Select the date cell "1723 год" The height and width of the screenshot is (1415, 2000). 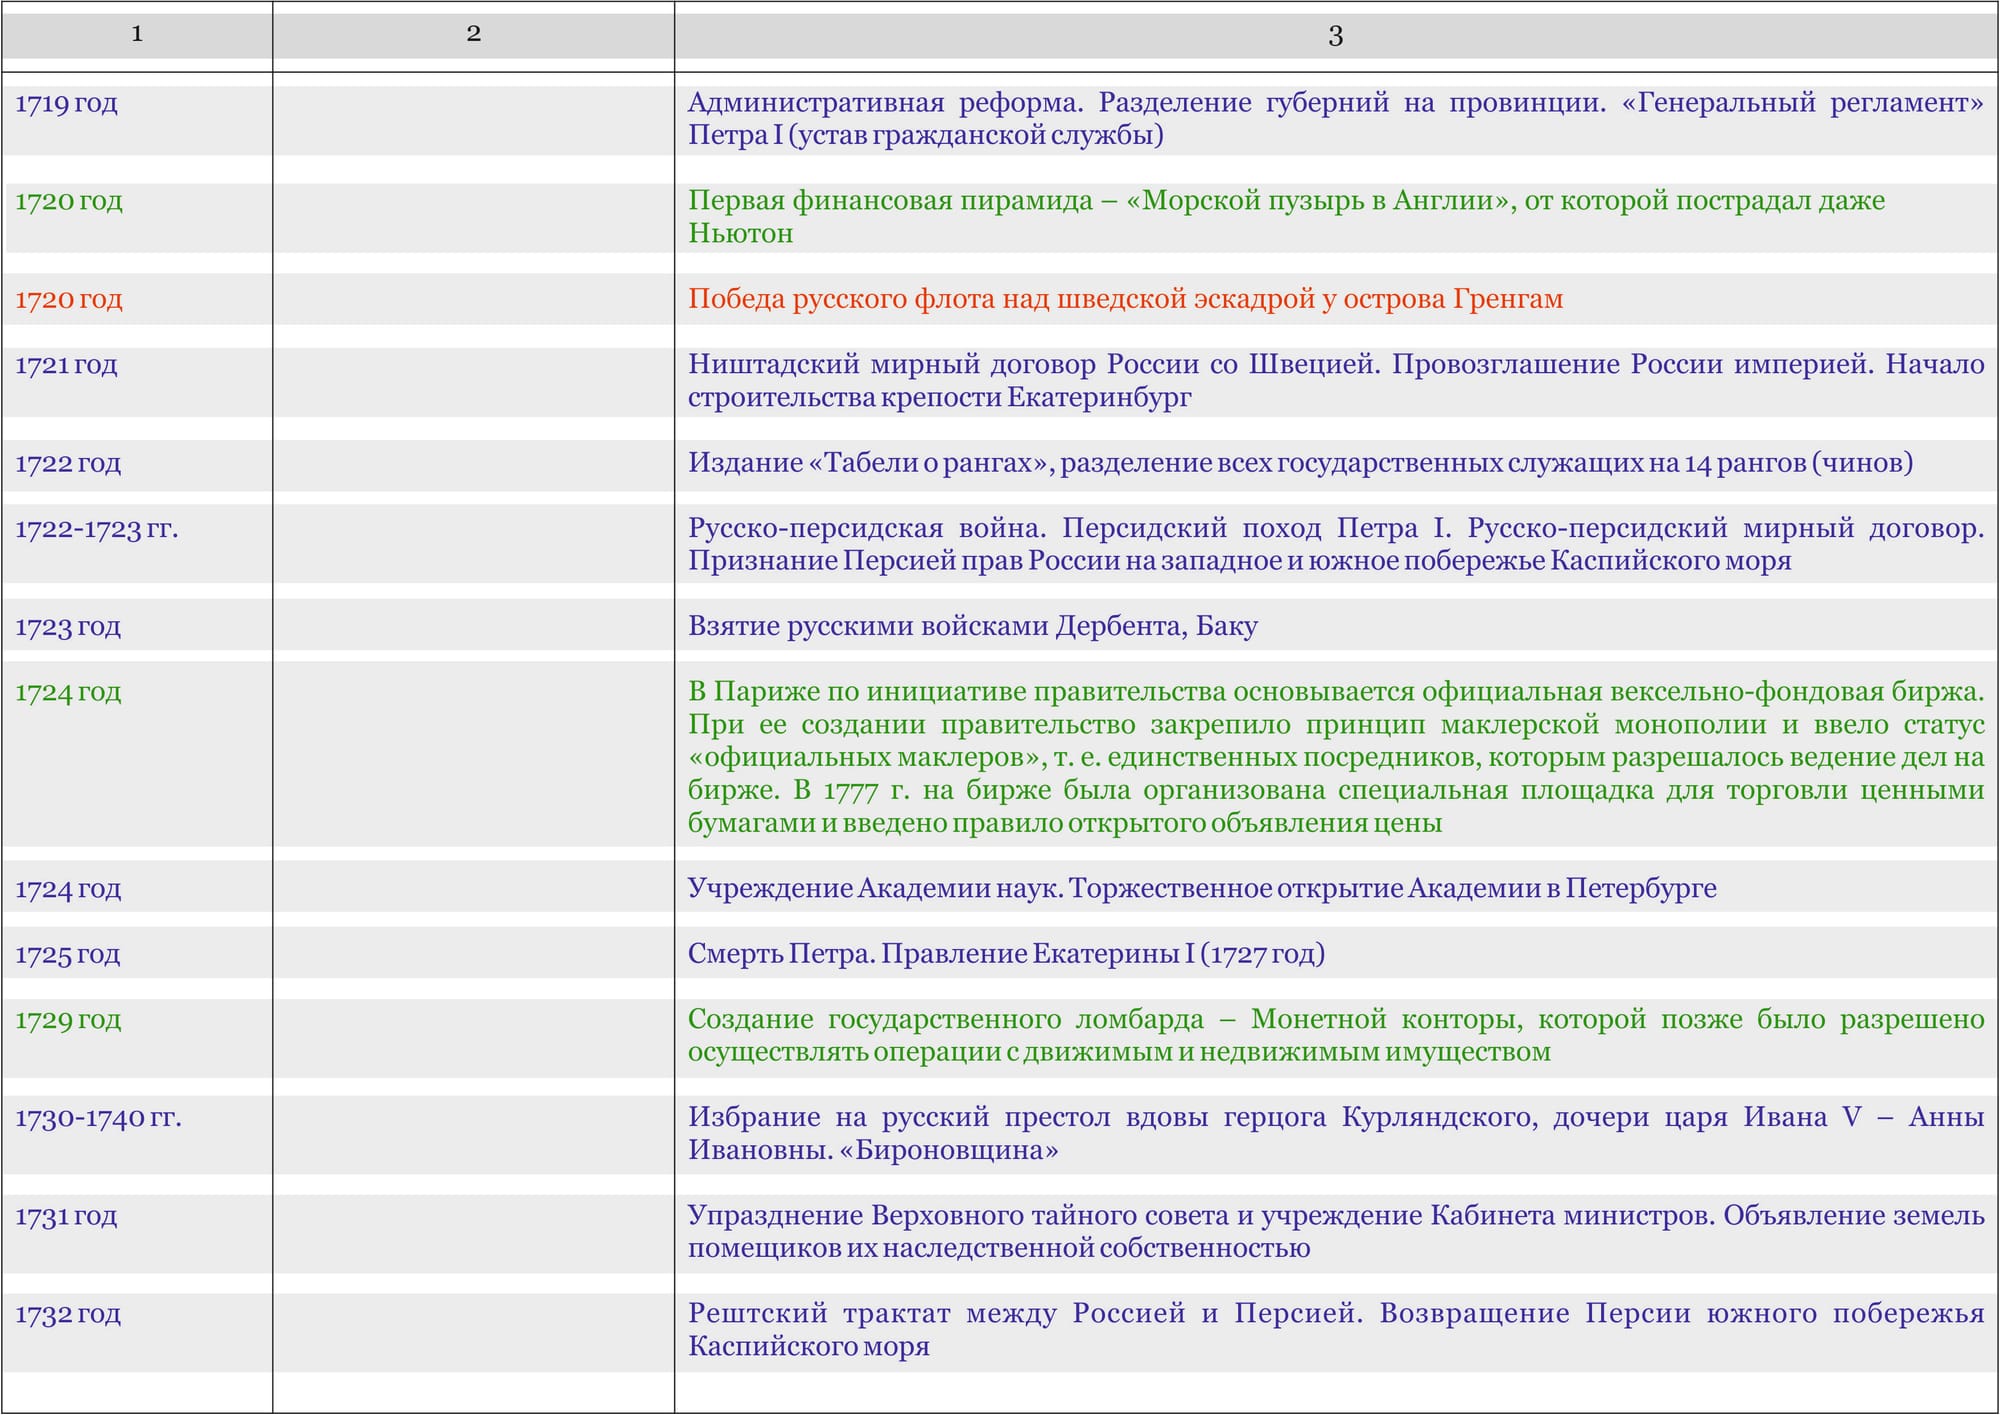coord(68,627)
